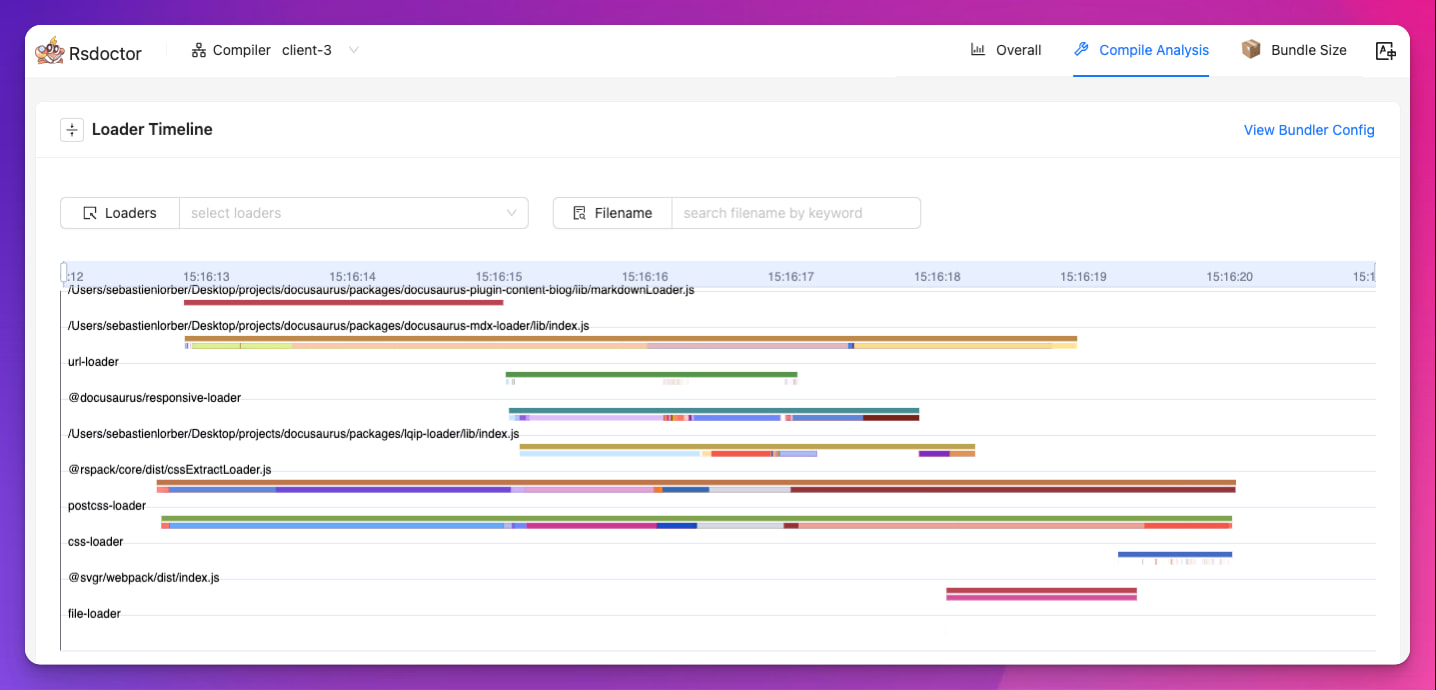Open View Bundler Config
The height and width of the screenshot is (690, 1436).
[x=1309, y=130]
